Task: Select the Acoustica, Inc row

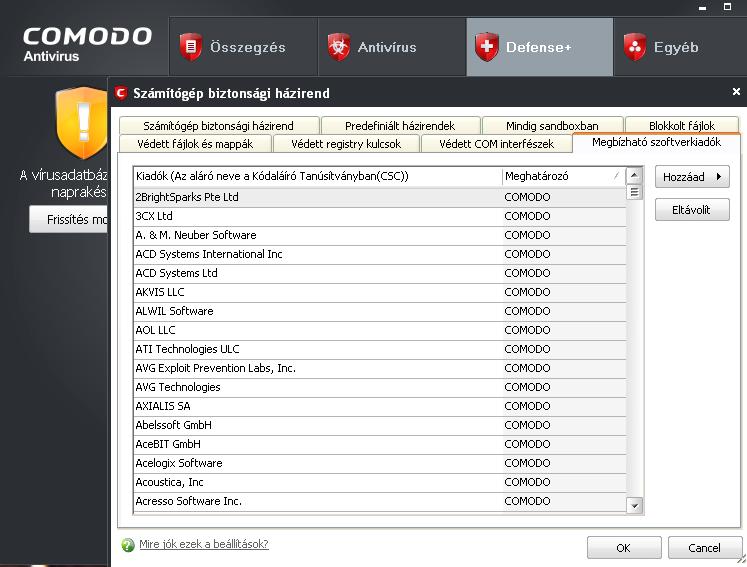Action: tap(380, 482)
